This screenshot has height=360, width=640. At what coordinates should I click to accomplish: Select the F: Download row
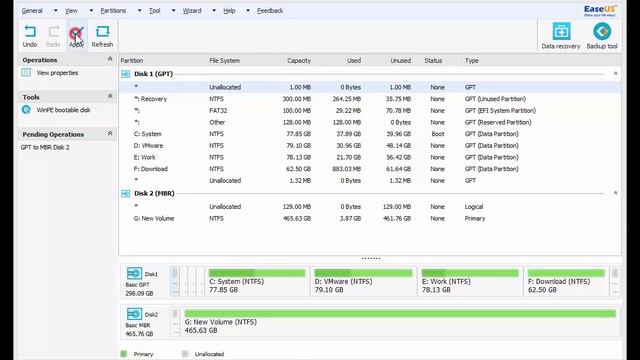tap(370, 169)
